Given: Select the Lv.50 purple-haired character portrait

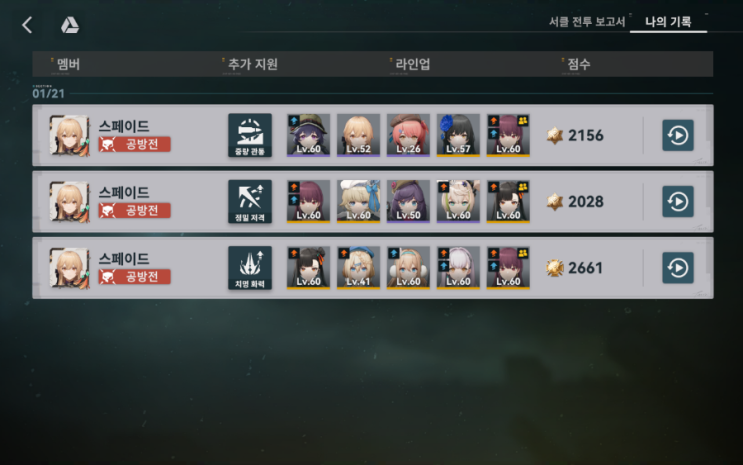Looking at the screenshot, I should click(x=408, y=201).
